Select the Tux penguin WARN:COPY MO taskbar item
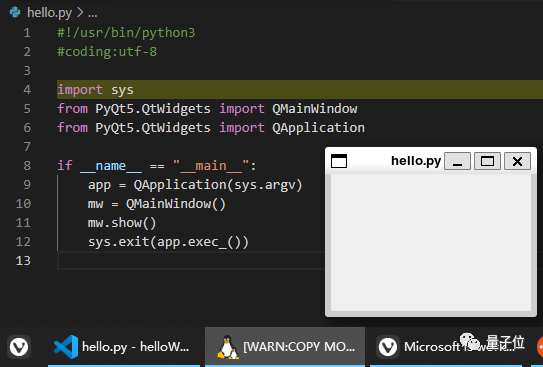Image resolution: width=543 pixels, height=367 pixels. (285, 347)
